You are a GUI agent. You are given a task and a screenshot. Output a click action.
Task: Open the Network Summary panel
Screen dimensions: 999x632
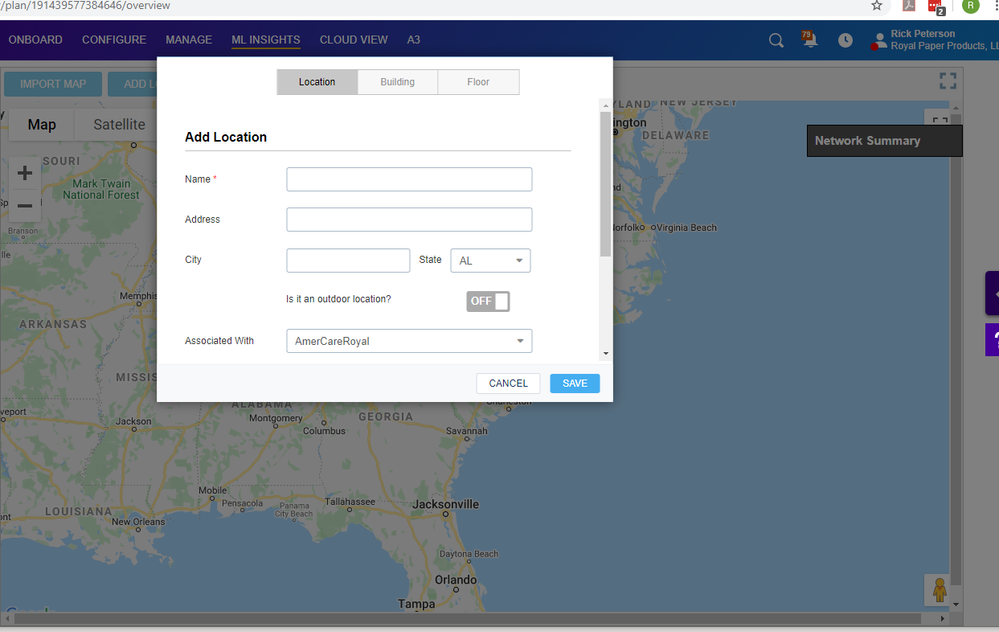884,141
